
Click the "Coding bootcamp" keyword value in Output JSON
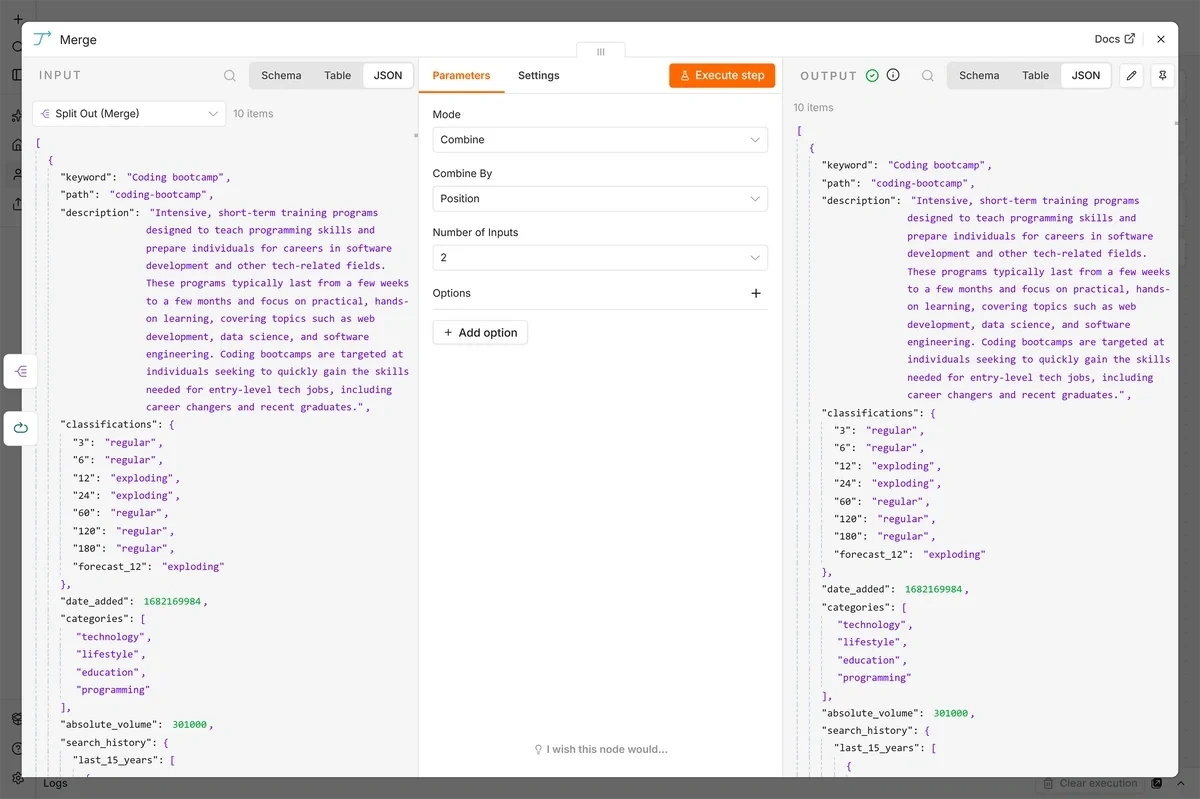click(x=937, y=165)
